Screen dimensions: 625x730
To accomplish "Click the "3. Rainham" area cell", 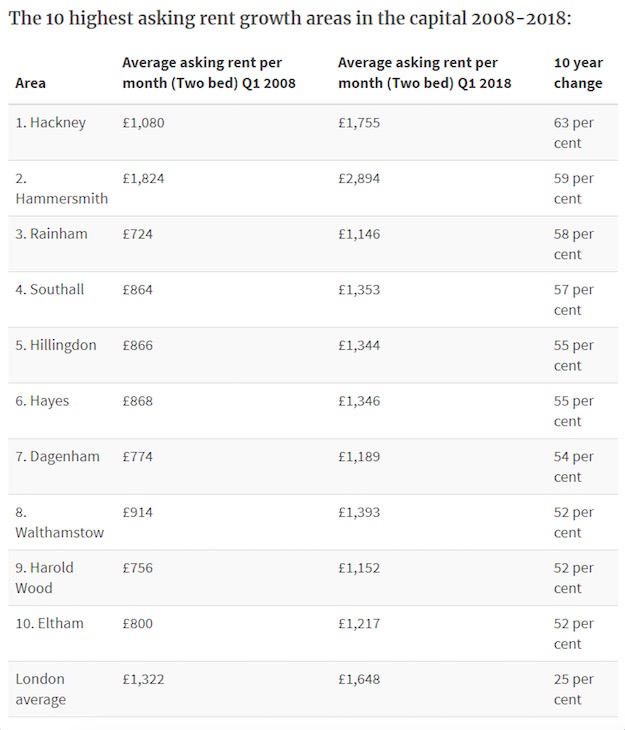I will [52, 234].
